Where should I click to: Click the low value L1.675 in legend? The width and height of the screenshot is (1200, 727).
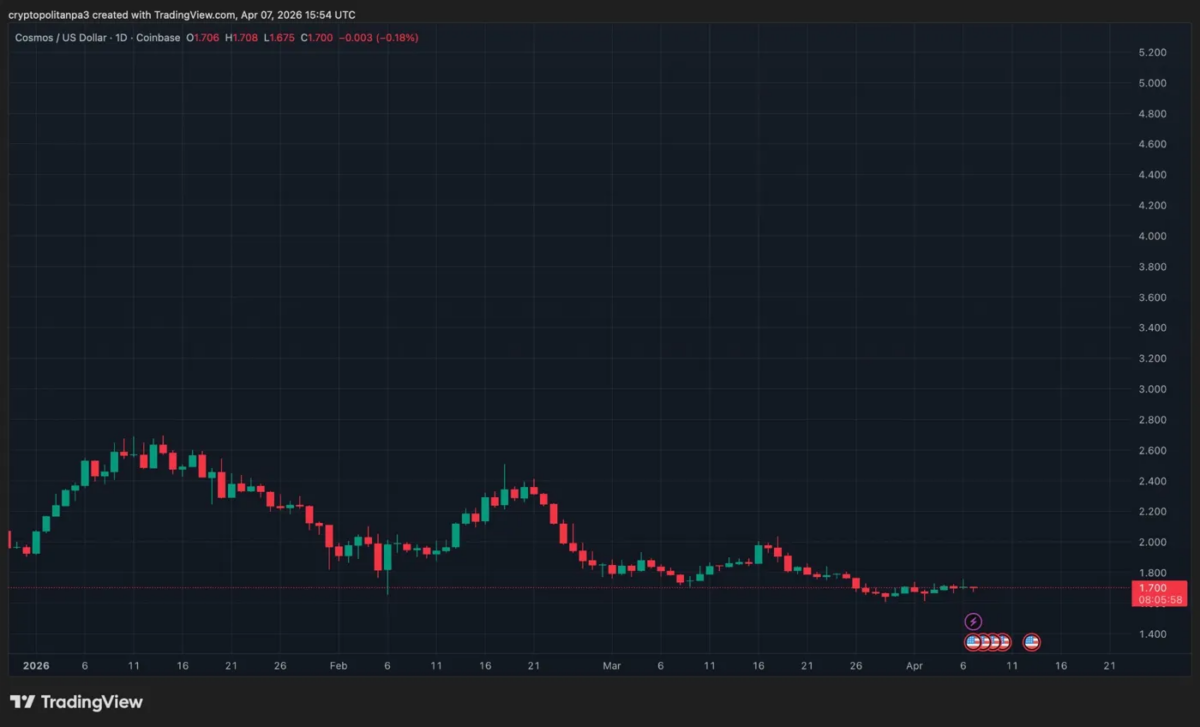pos(277,37)
